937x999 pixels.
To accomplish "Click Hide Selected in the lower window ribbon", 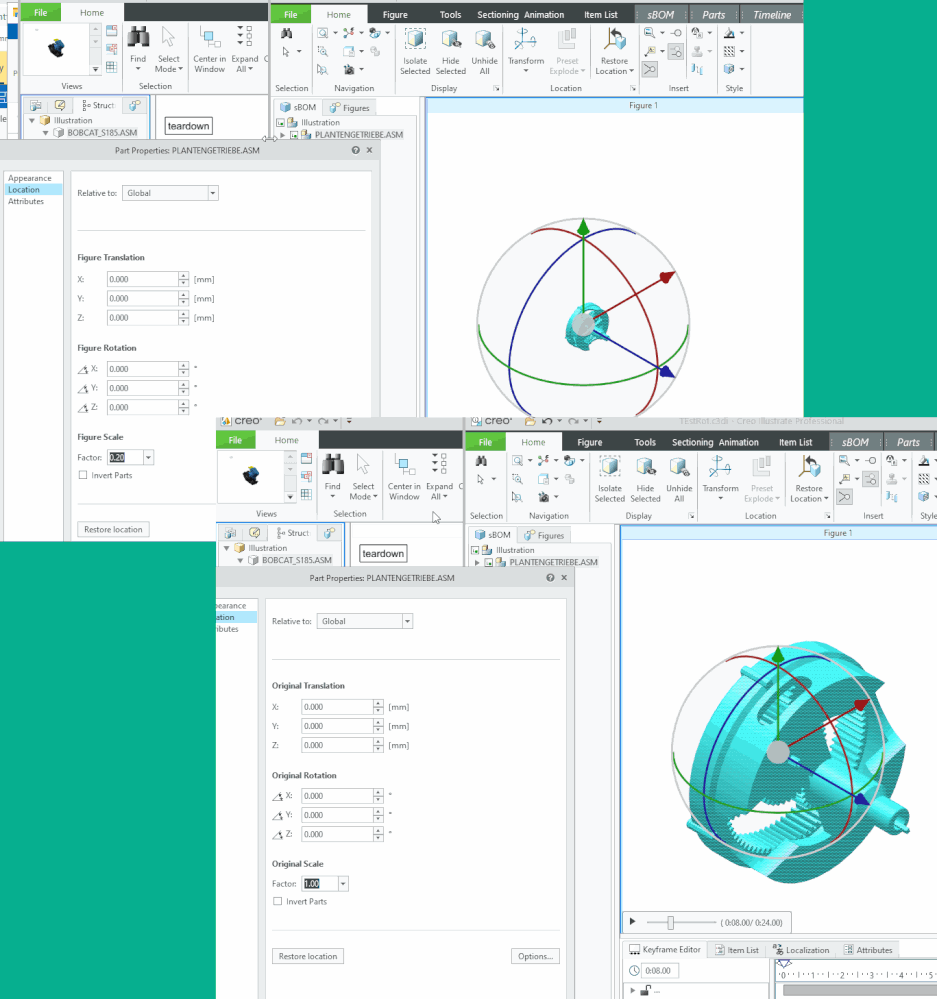I will coord(645,480).
